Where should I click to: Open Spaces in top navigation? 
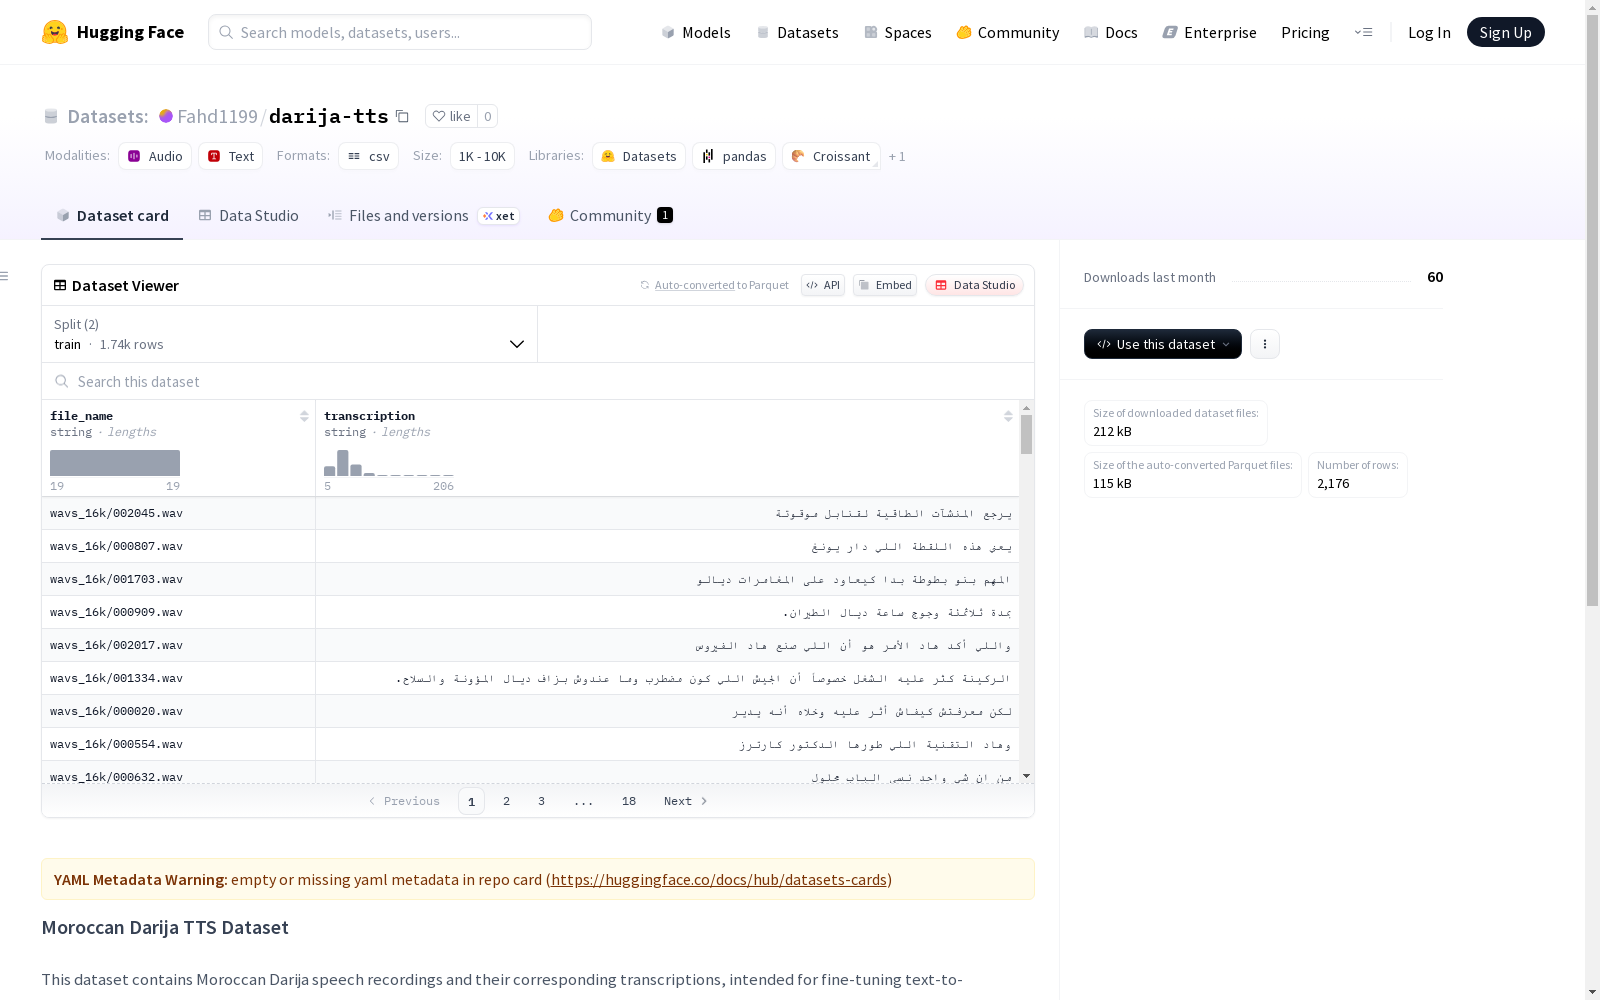coord(898,32)
